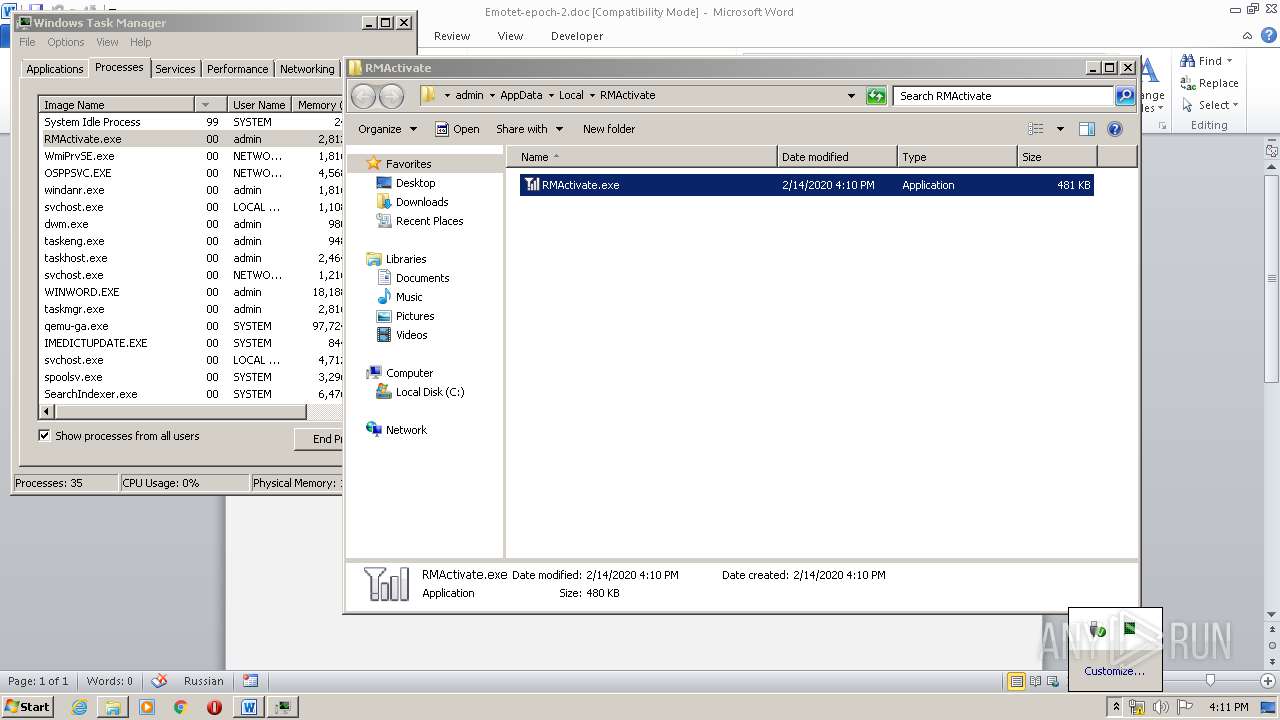Image resolution: width=1280 pixels, height=720 pixels.
Task: Open the Find dropdown arrow in Word ribbon
Action: point(1229,61)
